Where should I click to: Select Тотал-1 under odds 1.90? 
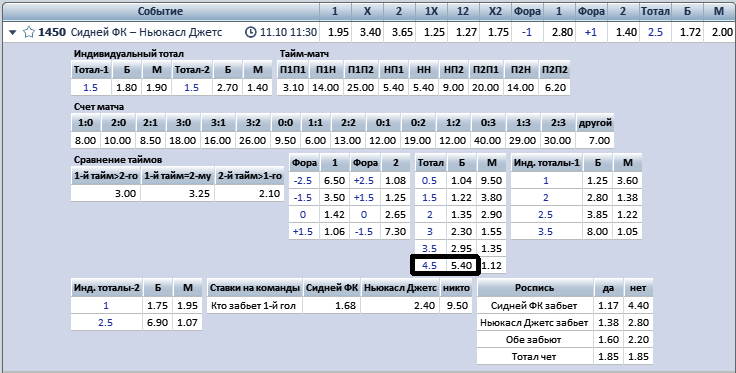(x=157, y=87)
